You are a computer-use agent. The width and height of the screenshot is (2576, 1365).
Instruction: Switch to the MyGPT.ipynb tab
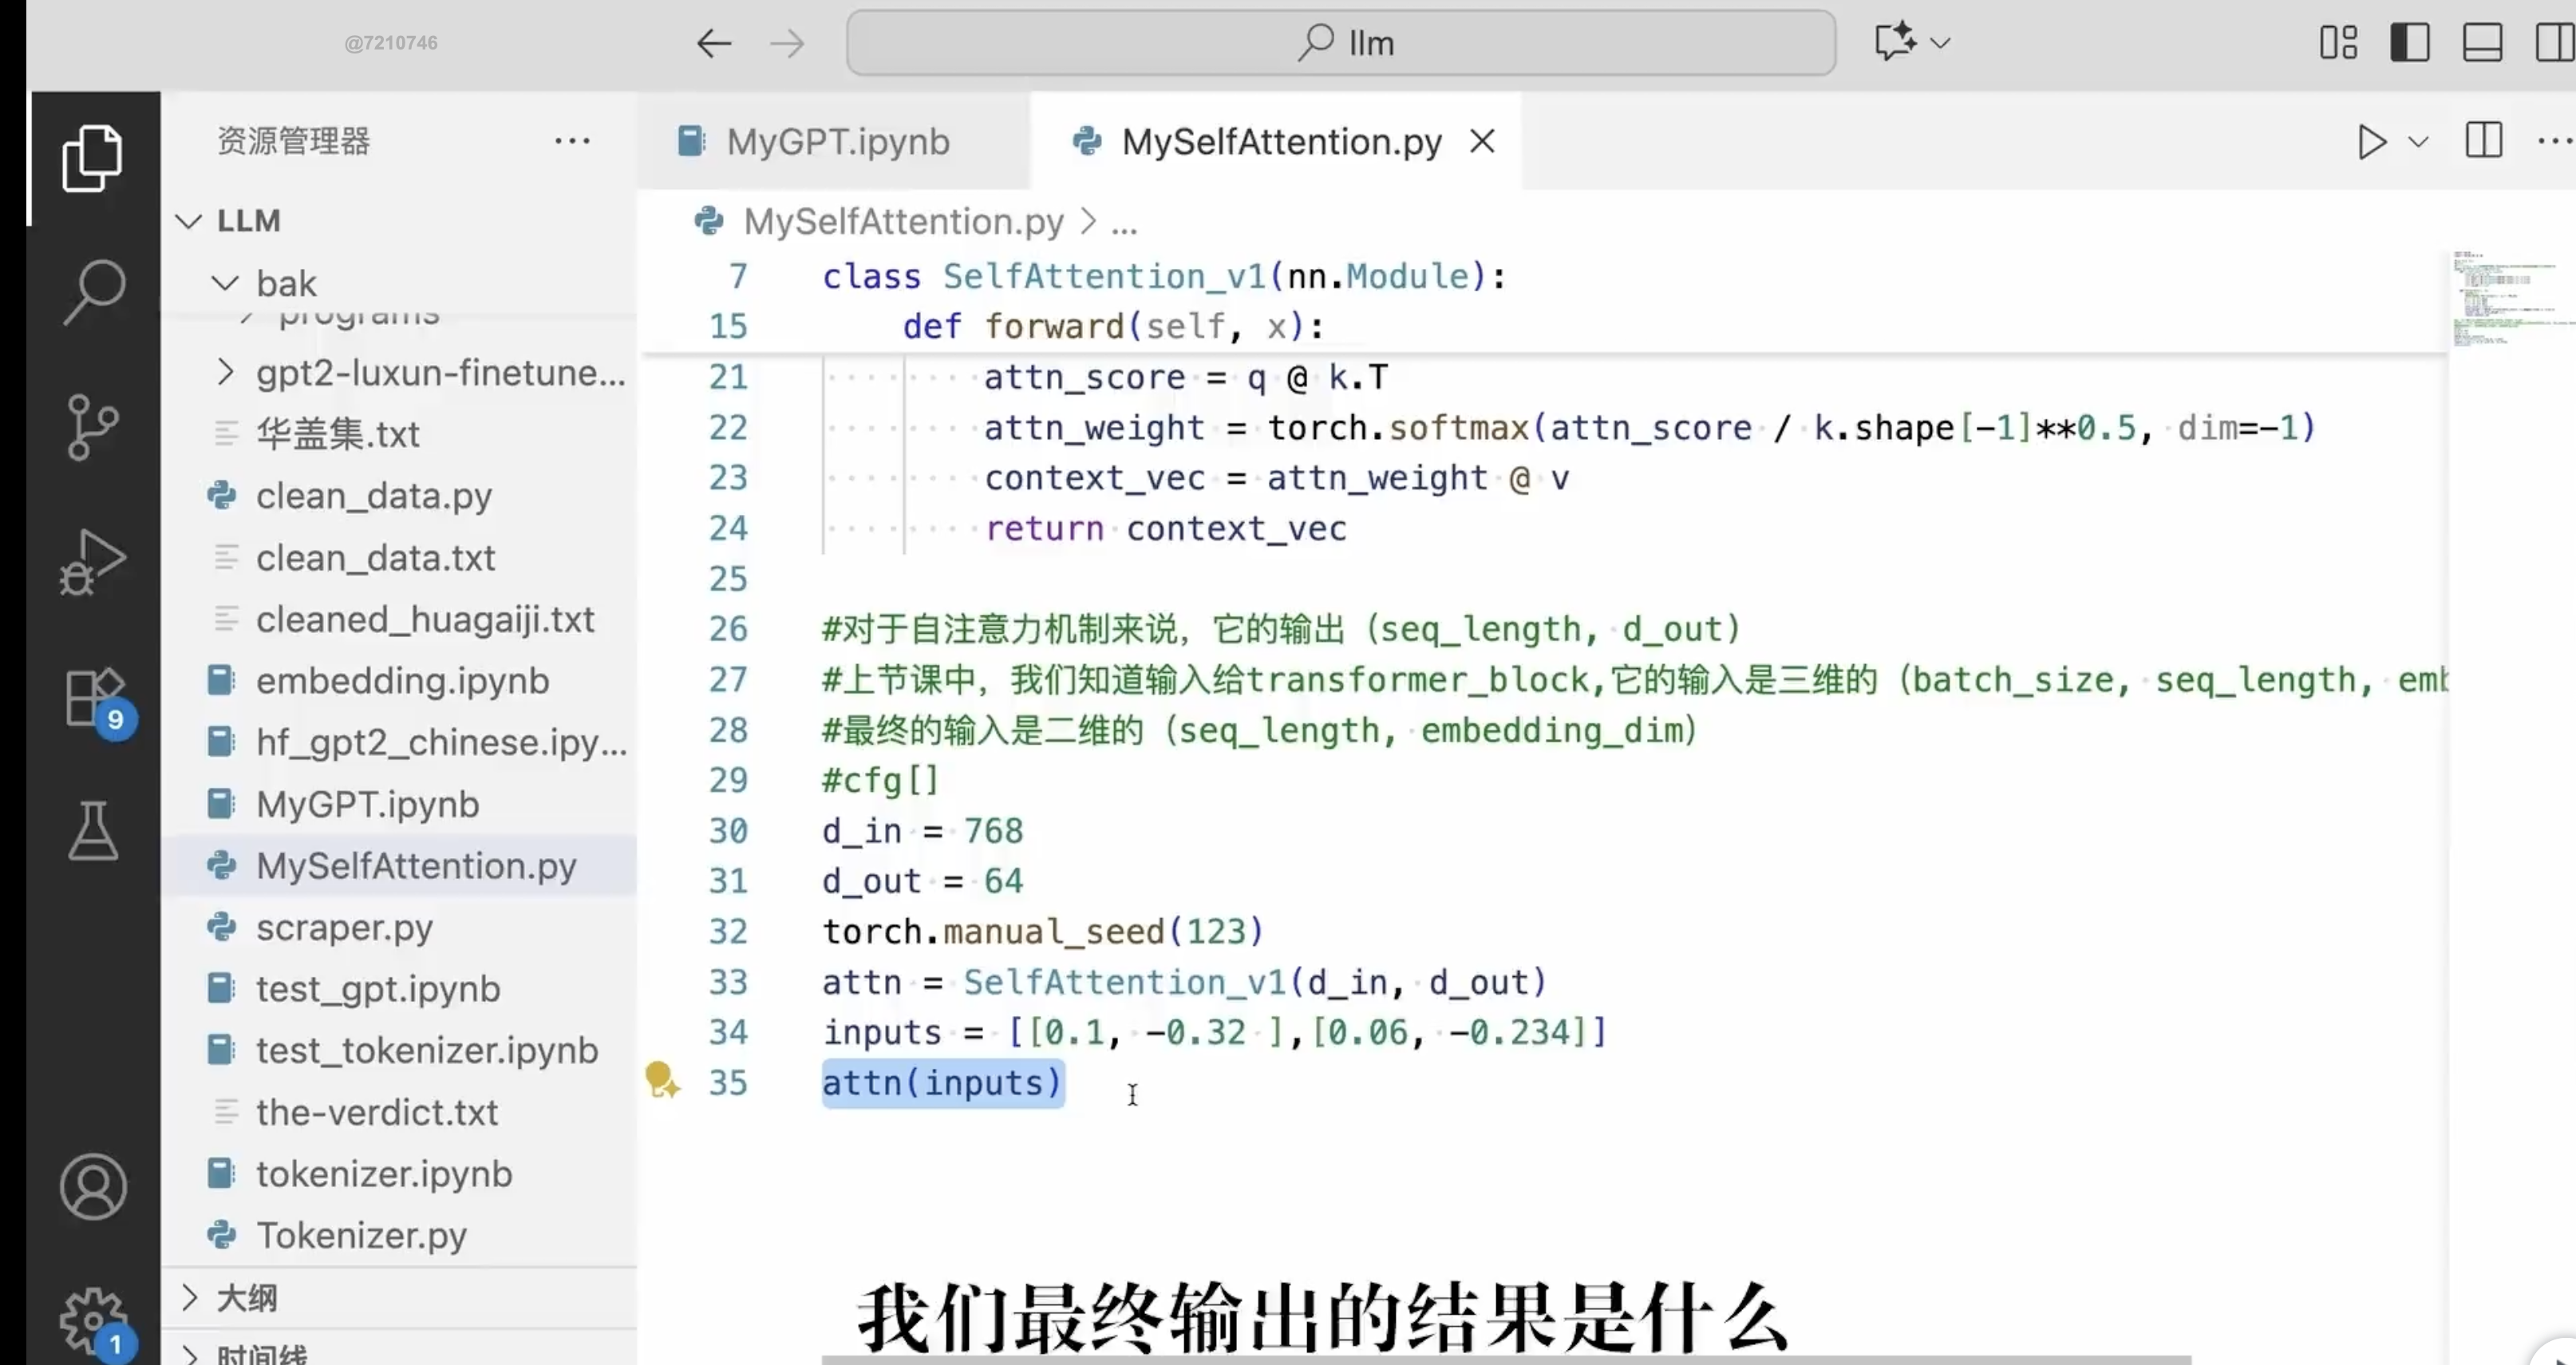[836, 141]
